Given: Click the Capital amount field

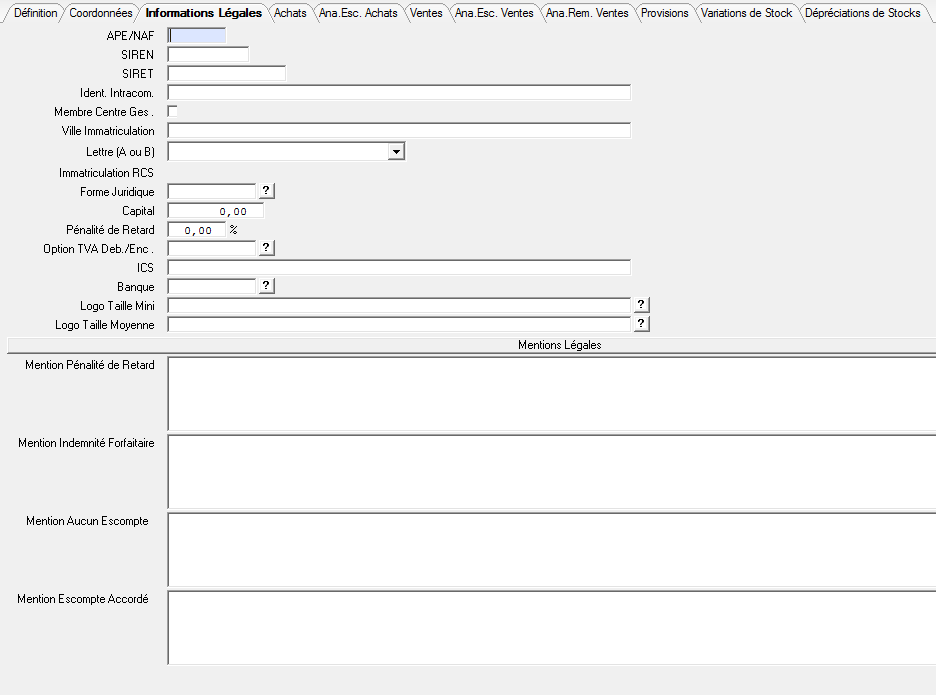Looking at the screenshot, I should [215, 211].
